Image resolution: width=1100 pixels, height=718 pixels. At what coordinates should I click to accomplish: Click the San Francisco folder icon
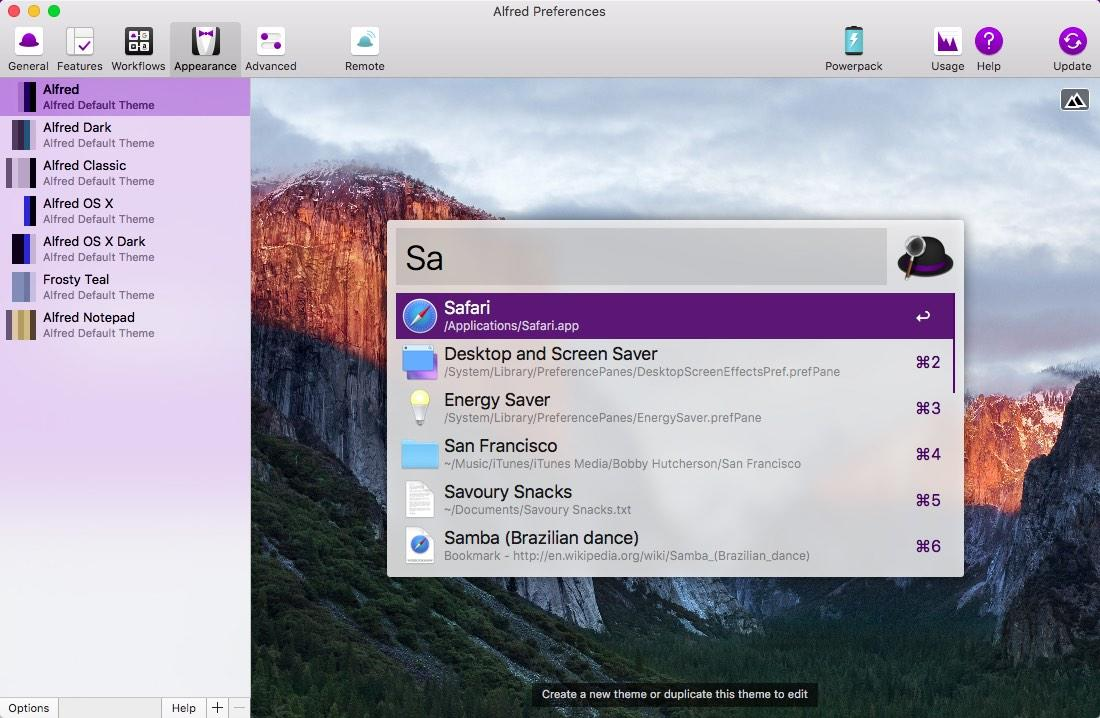[x=420, y=454]
